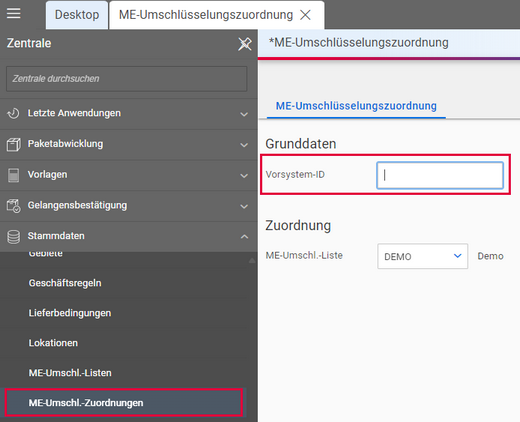
Task: Click the Zentrale panel title
Action: [x=29, y=43]
